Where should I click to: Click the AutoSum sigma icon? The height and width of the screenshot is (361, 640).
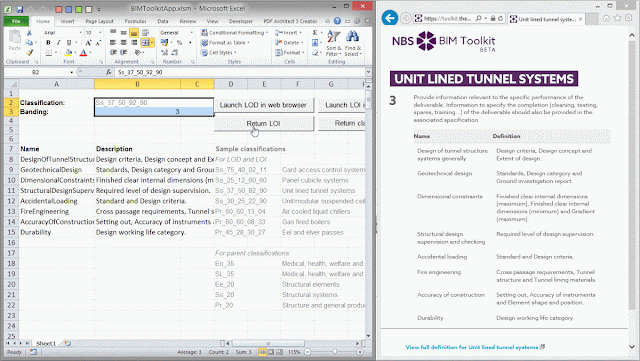pos(315,33)
